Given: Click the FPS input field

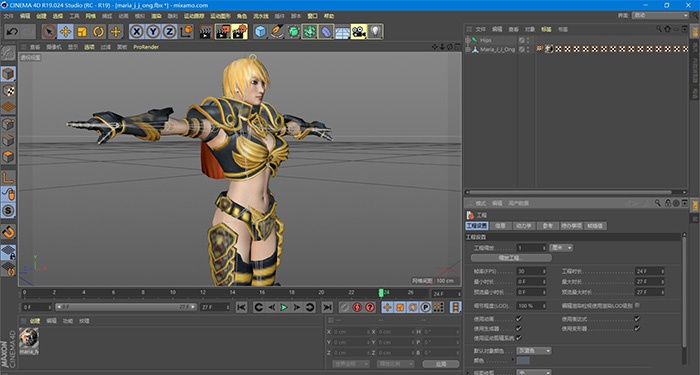Looking at the screenshot, I should coord(531,271).
